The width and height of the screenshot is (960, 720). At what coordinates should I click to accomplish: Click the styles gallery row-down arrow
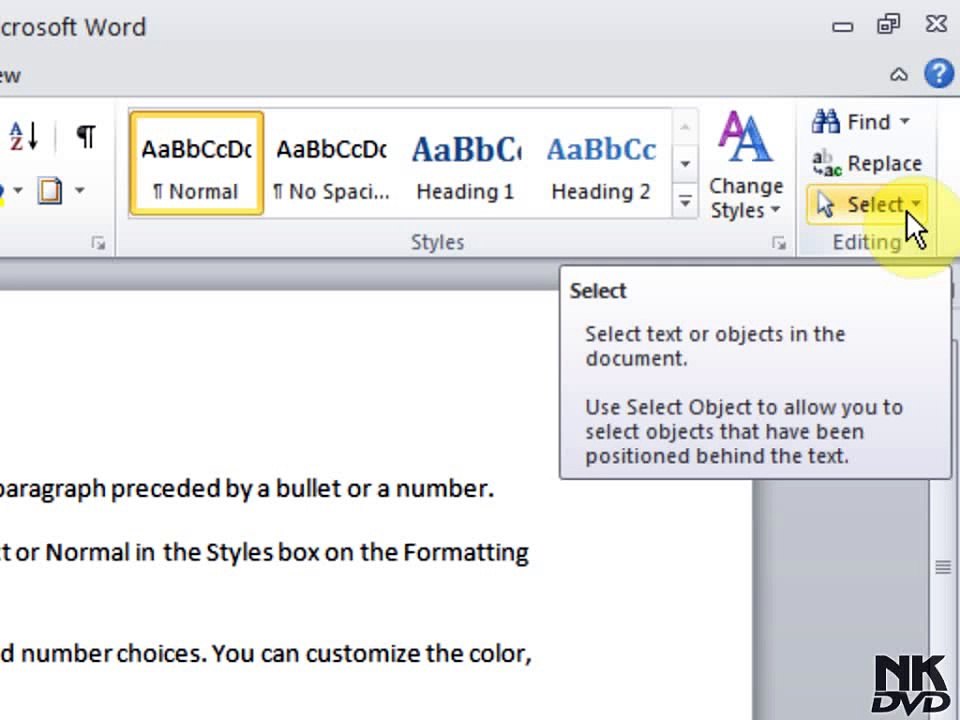click(685, 164)
